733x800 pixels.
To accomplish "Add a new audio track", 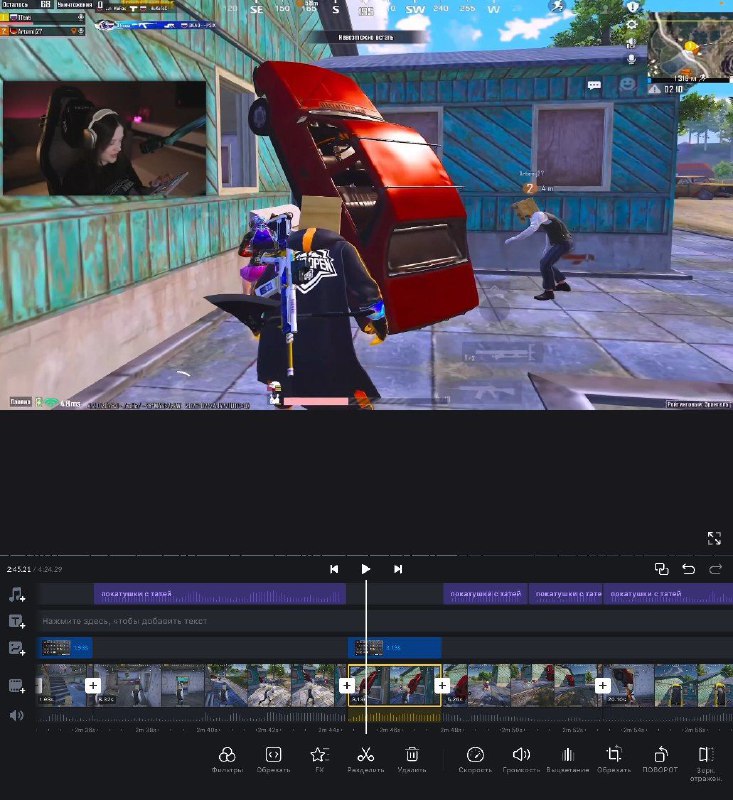I will 16,595.
